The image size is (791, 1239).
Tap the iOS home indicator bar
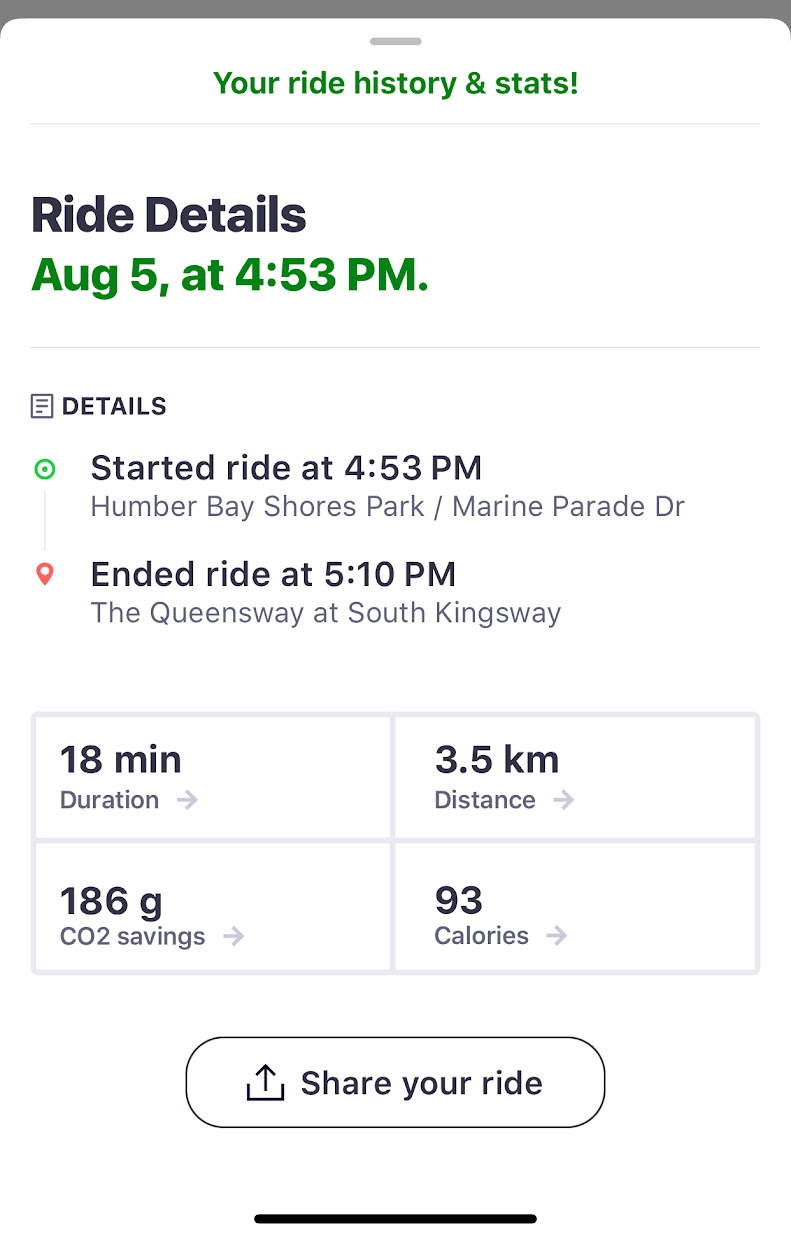tap(395, 1219)
